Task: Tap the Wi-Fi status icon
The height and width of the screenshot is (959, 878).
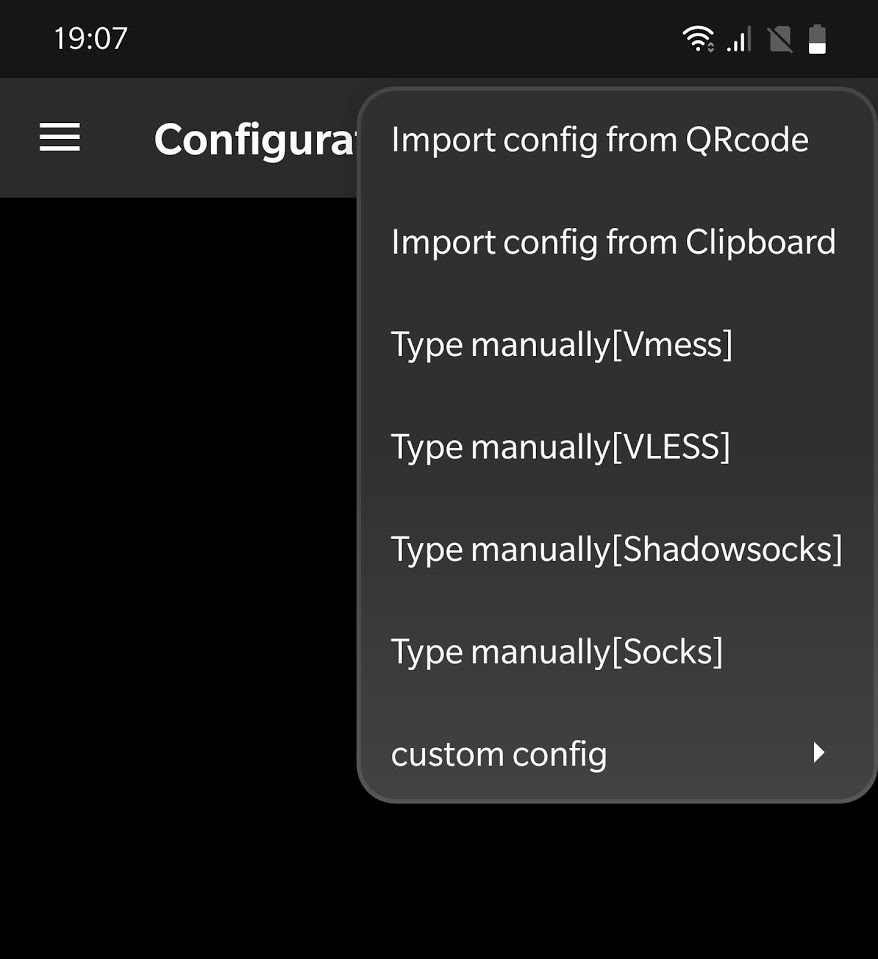Action: [x=697, y=39]
